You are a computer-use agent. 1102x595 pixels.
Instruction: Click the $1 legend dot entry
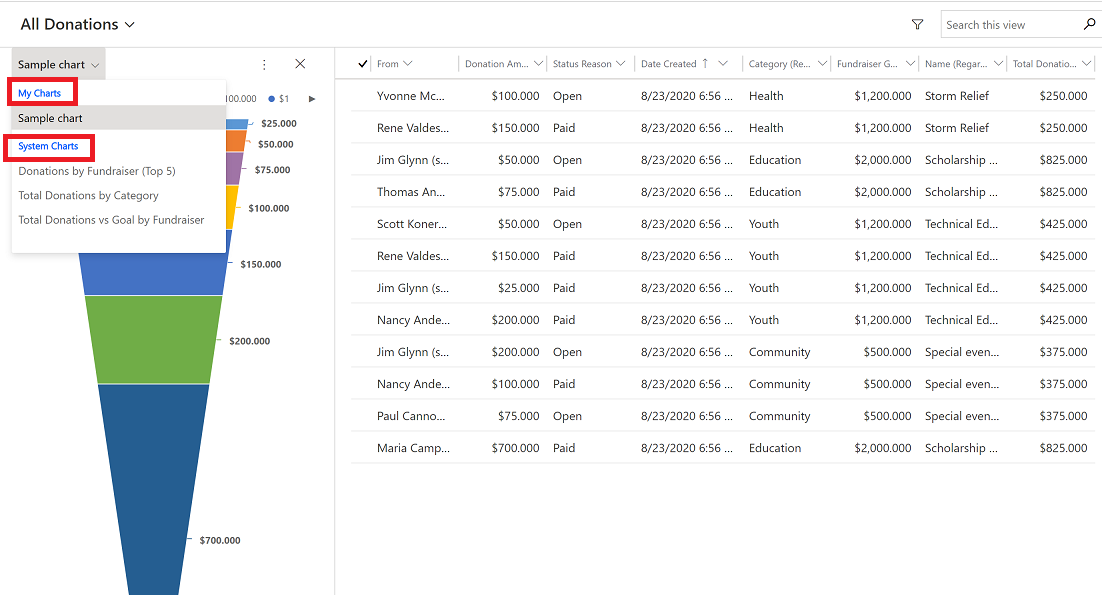(x=279, y=99)
